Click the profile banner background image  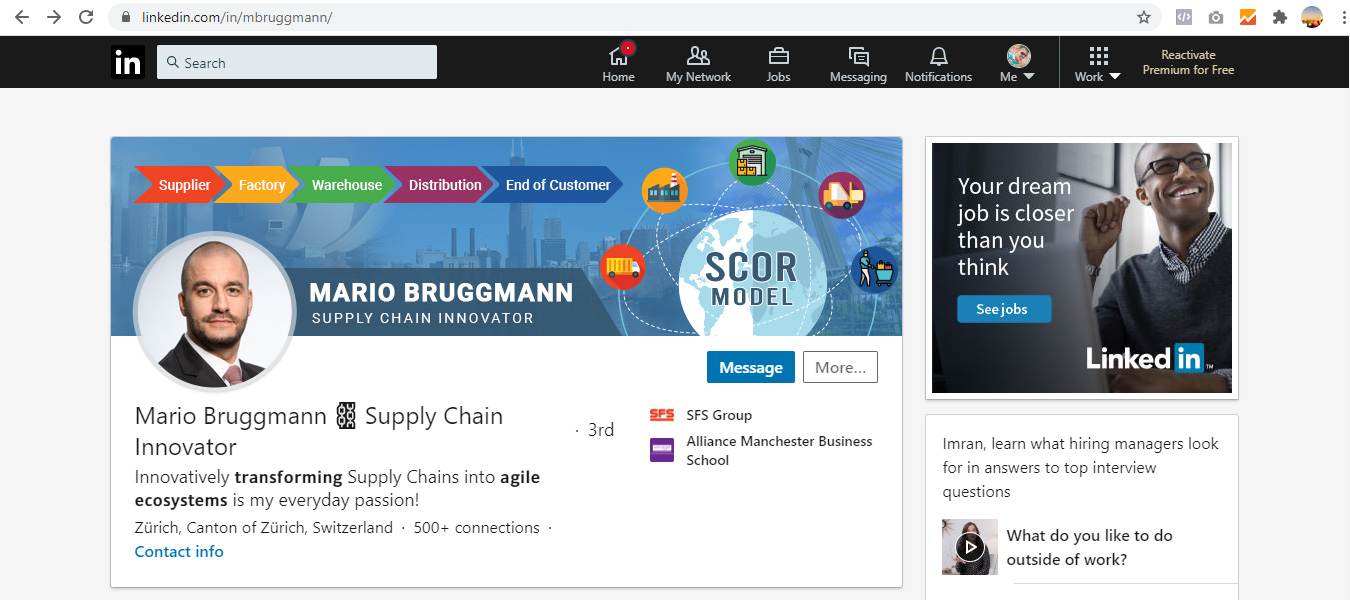[x=506, y=236]
